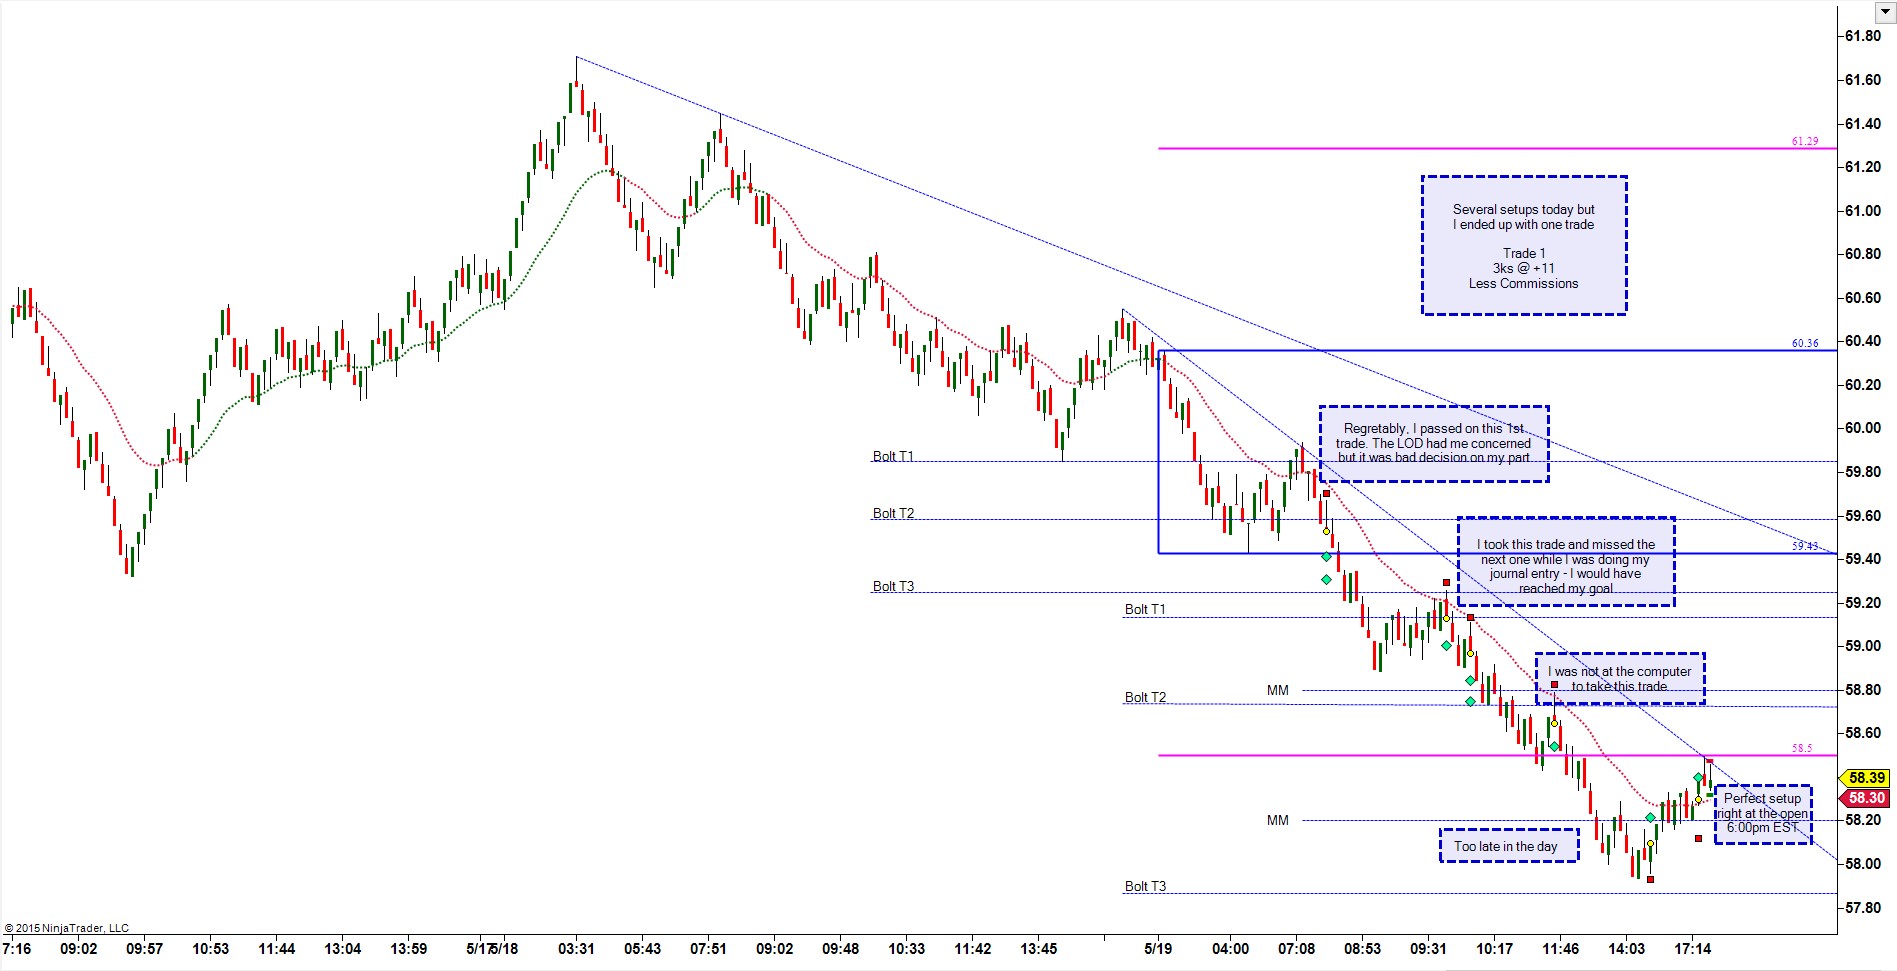
Task: Click the 09:57 time axis label
Action: pos(144,948)
